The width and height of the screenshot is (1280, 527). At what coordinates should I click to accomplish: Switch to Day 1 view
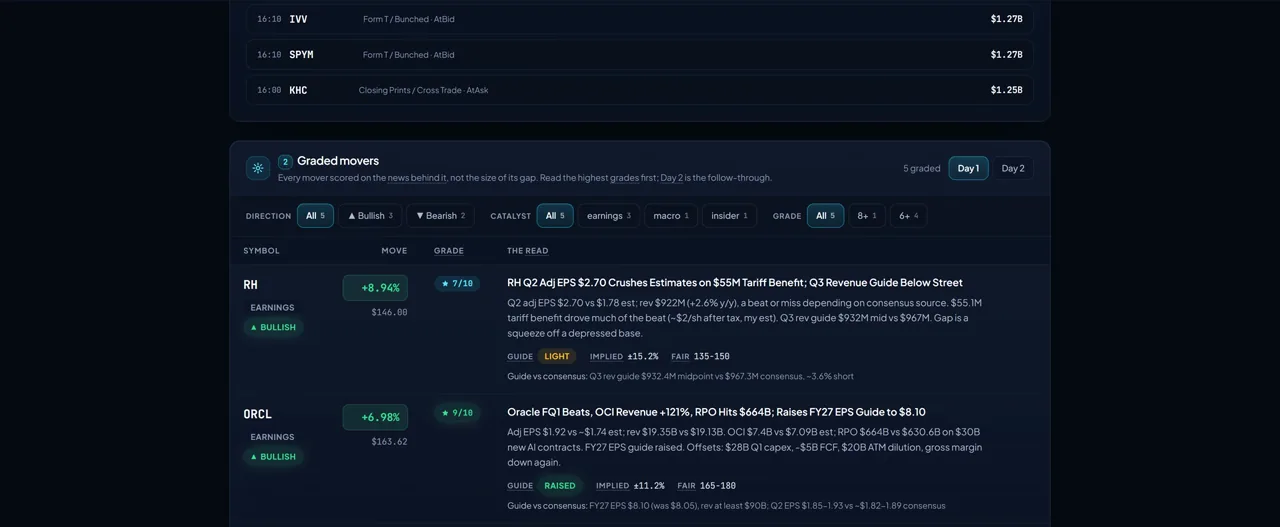point(968,168)
